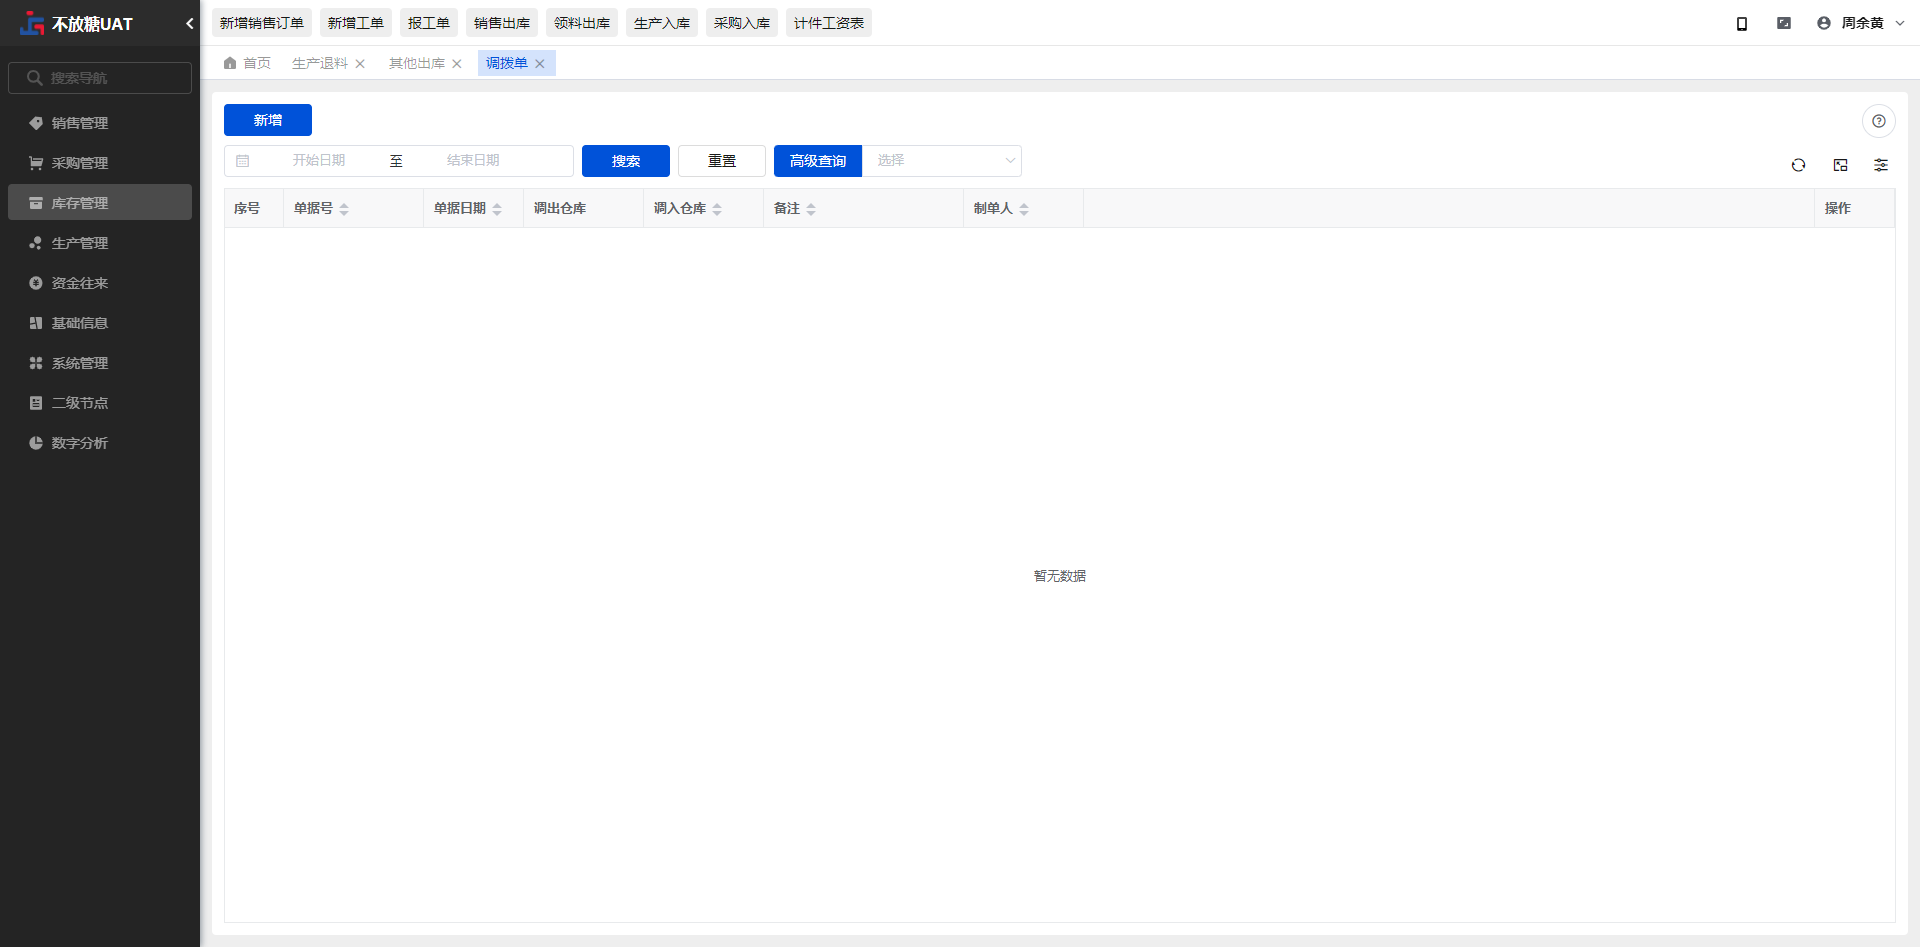Click the 开始日期 input field
Screen dimensions: 1920x947
tap(319, 161)
